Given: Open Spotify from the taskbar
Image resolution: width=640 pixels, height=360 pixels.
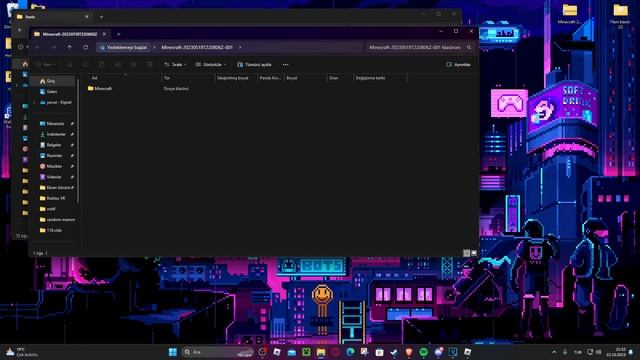Looking at the screenshot, I should point(424,352).
